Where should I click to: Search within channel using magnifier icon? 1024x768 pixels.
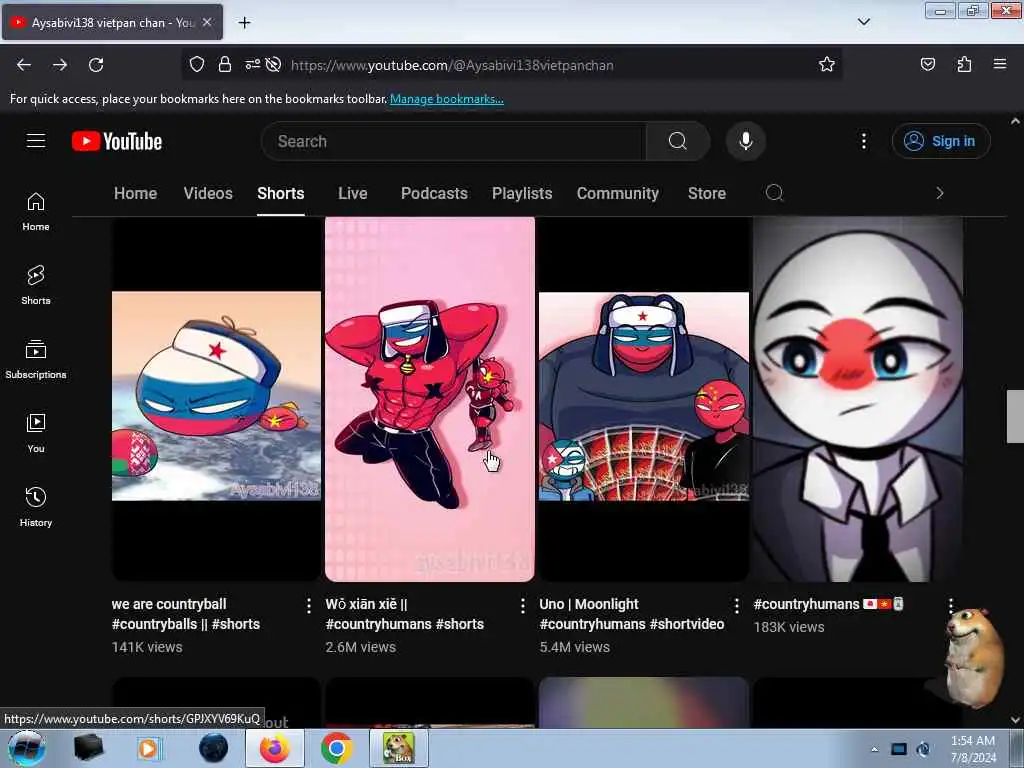click(x=775, y=193)
